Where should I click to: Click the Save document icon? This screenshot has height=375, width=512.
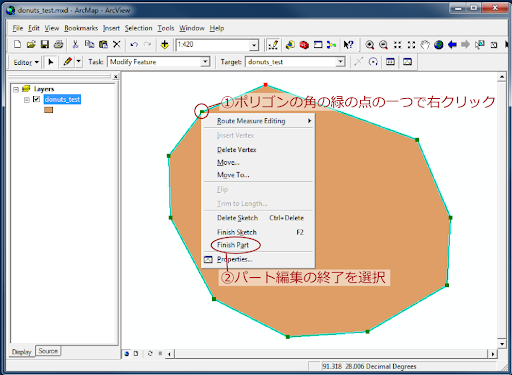(x=45, y=44)
